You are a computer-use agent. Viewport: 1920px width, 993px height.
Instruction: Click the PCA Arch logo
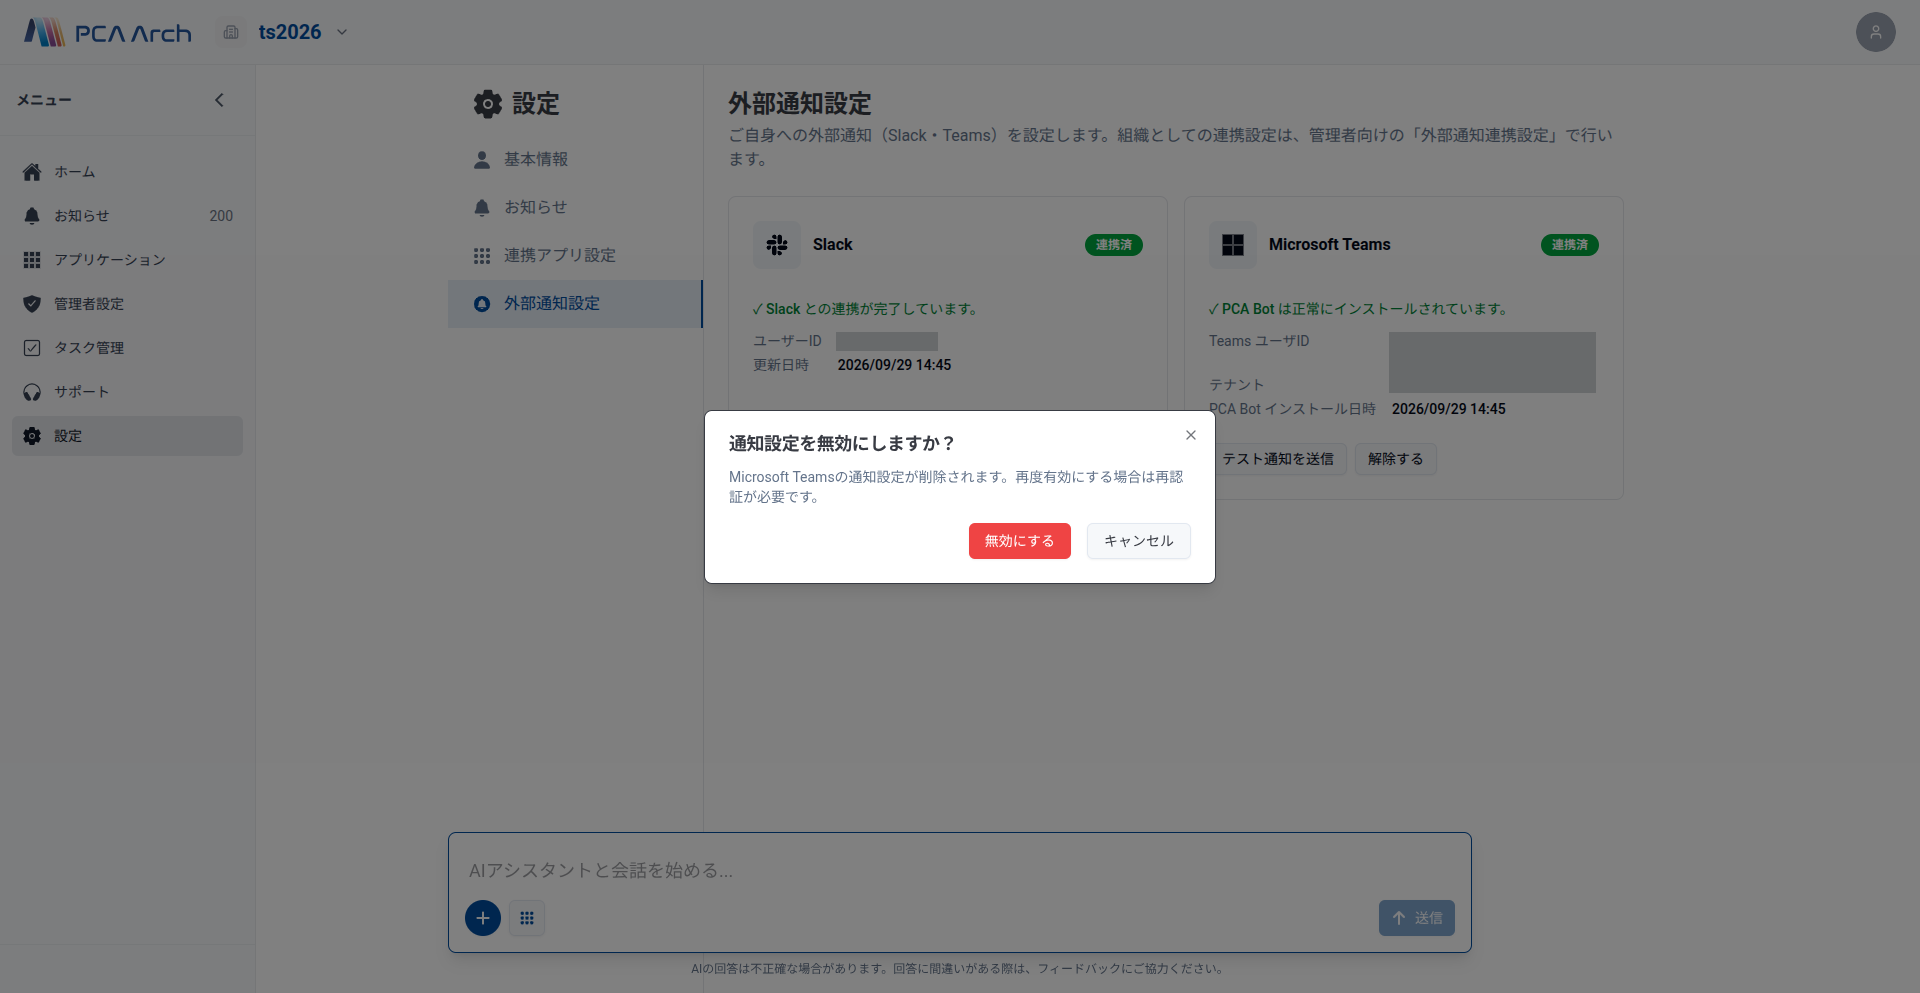click(x=108, y=33)
